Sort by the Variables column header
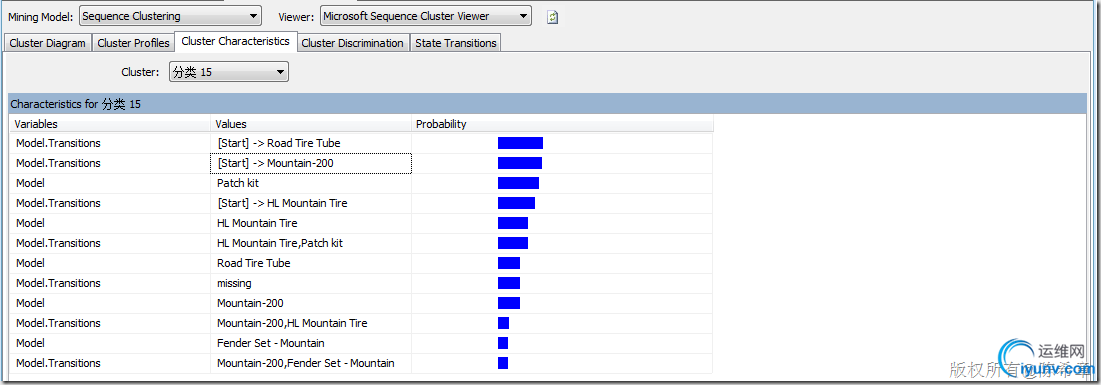Viewport: 1101px width, 385px height. point(110,124)
